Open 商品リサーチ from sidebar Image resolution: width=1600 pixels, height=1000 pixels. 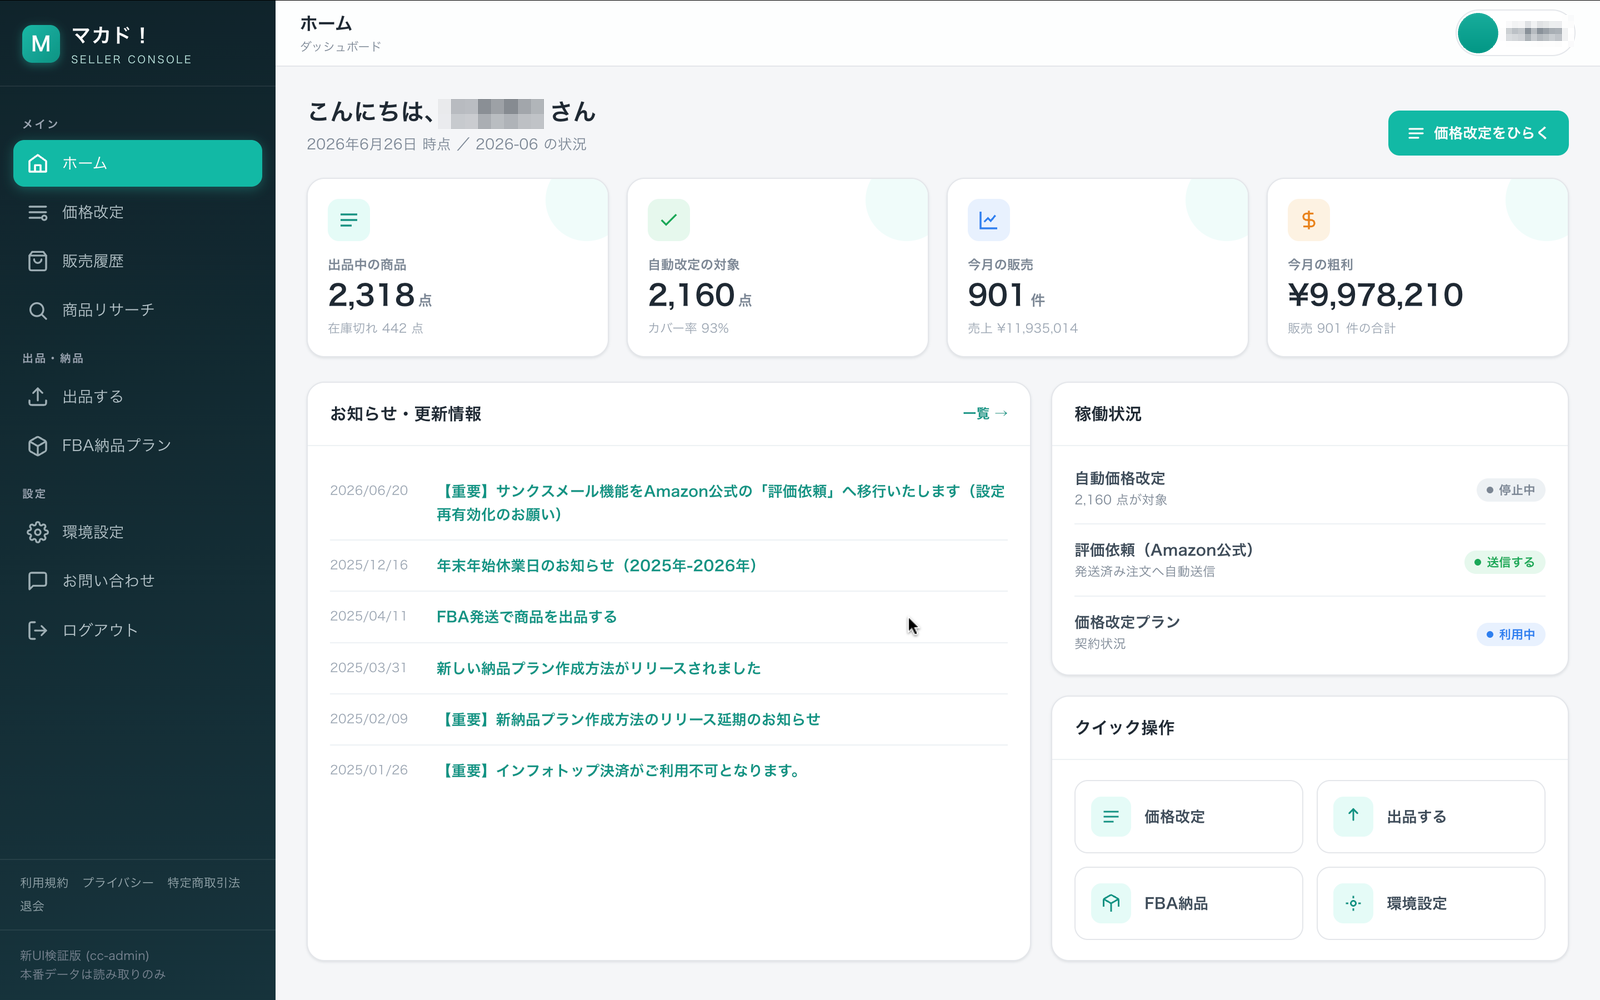(x=138, y=310)
